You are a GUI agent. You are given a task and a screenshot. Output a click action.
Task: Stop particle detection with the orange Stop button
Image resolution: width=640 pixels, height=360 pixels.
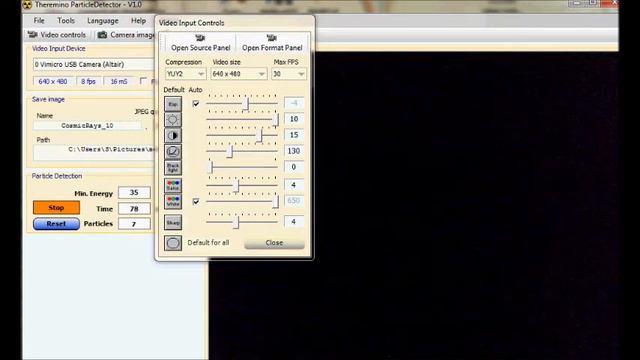click(x=56, y=207)
